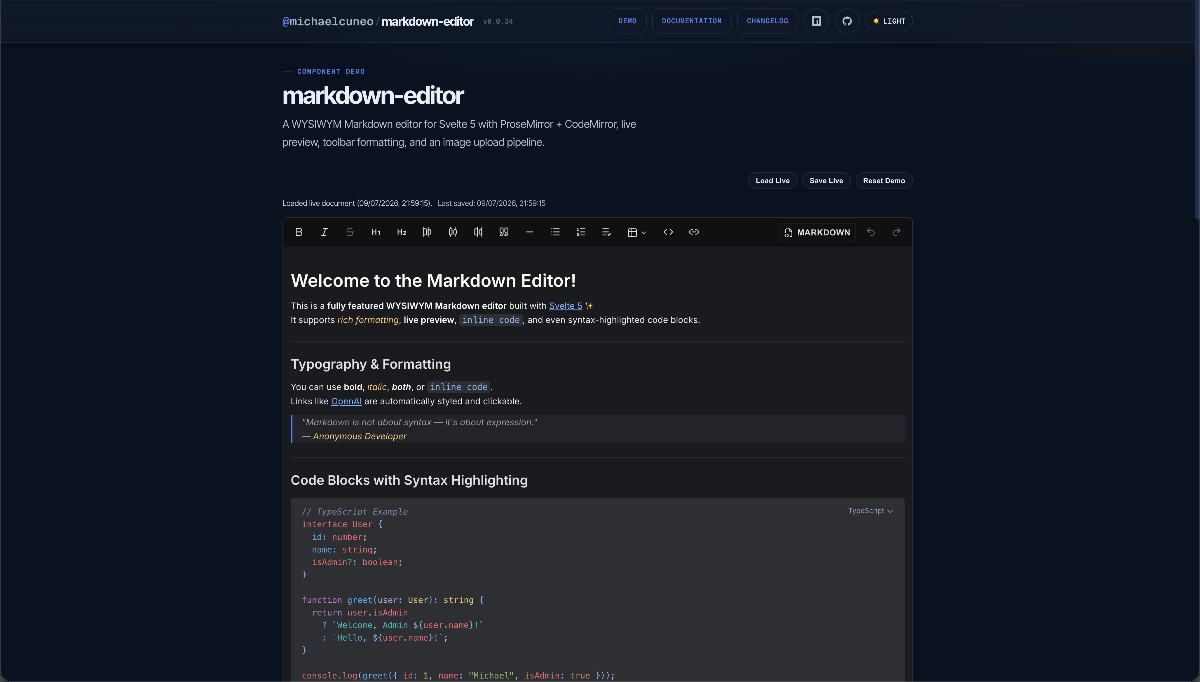Follow the OpenAI link
1200x682 pixels.
[x=346, y=401]
